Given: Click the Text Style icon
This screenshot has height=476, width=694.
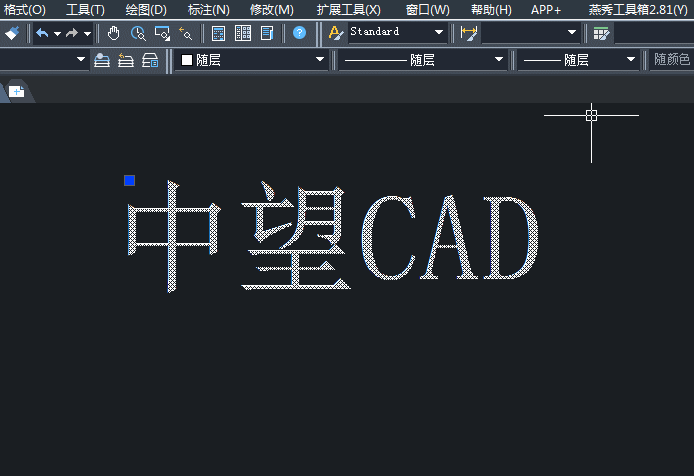Looking at the screenshot, I should 336,33.
